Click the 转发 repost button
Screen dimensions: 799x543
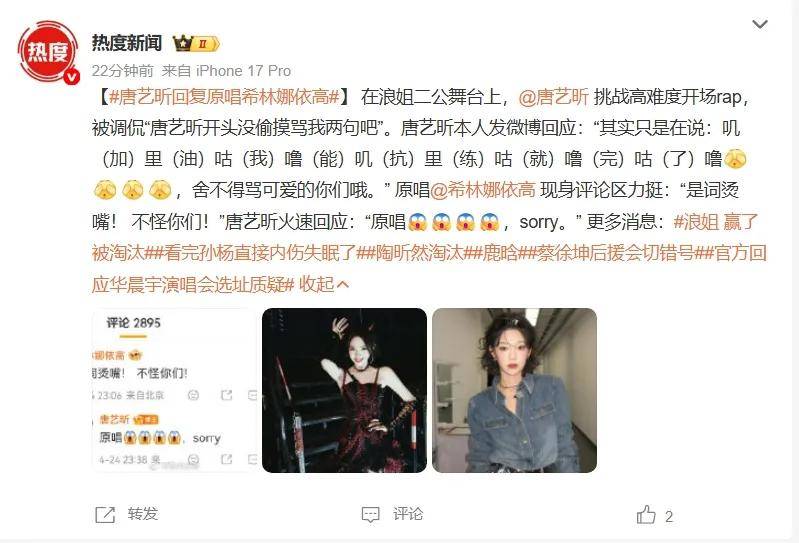(143, 514)
